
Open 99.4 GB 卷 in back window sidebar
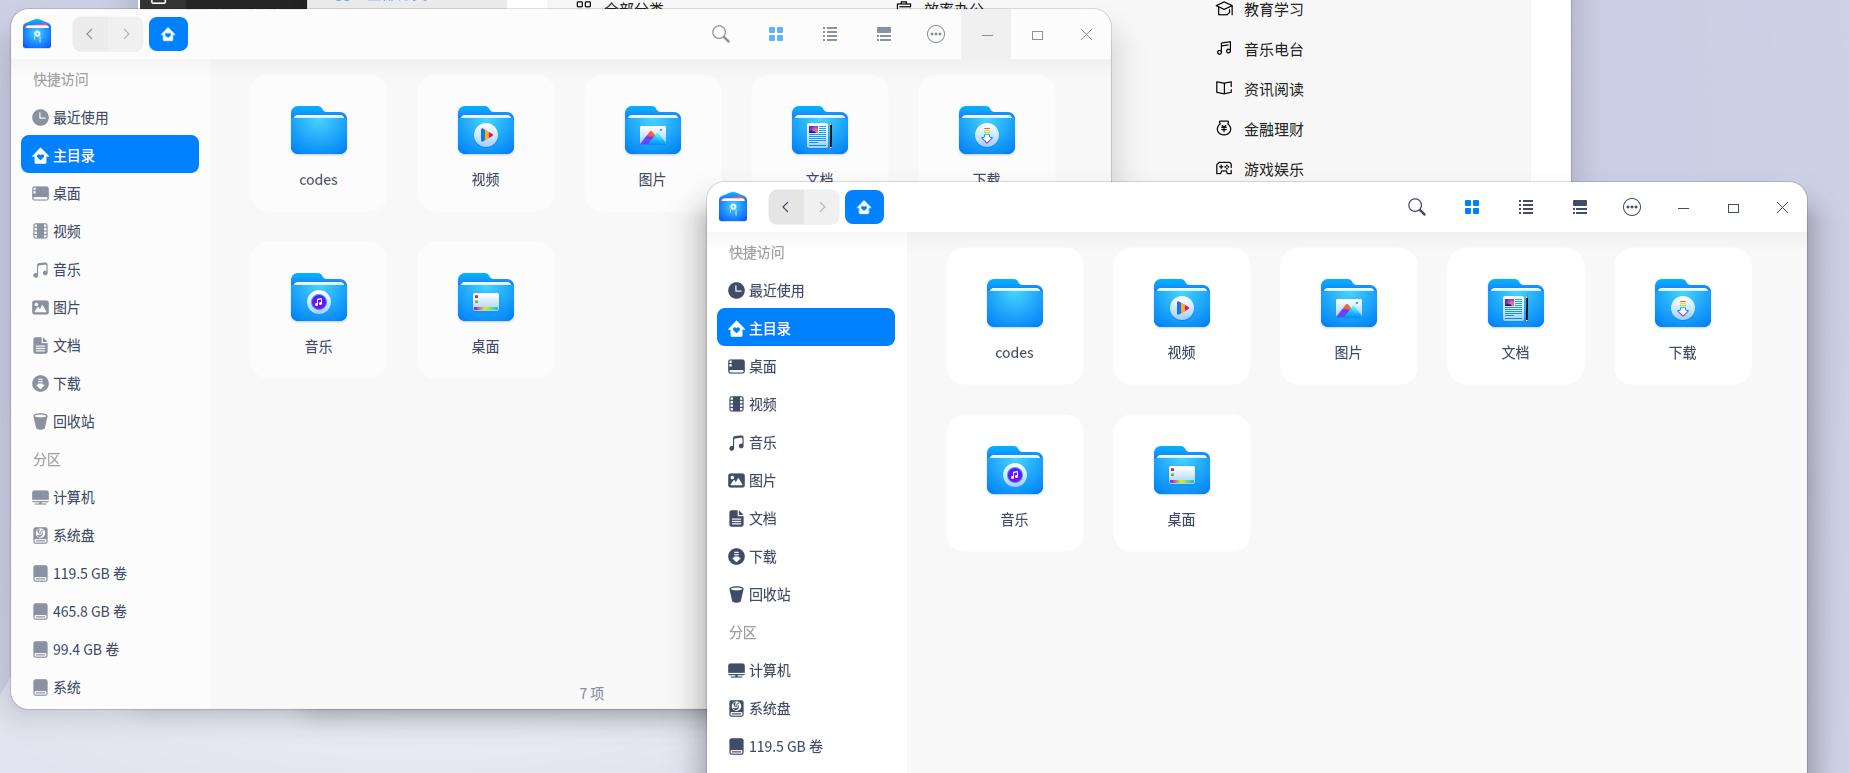point(110,649)
